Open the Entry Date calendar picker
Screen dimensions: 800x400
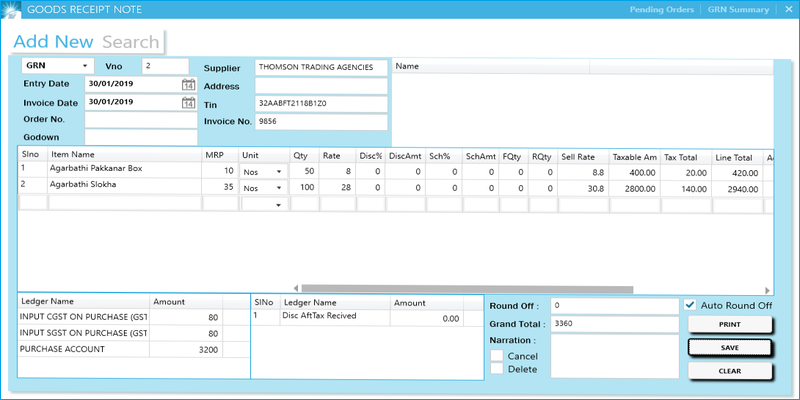pyautogui.click(x=188, y=84)
